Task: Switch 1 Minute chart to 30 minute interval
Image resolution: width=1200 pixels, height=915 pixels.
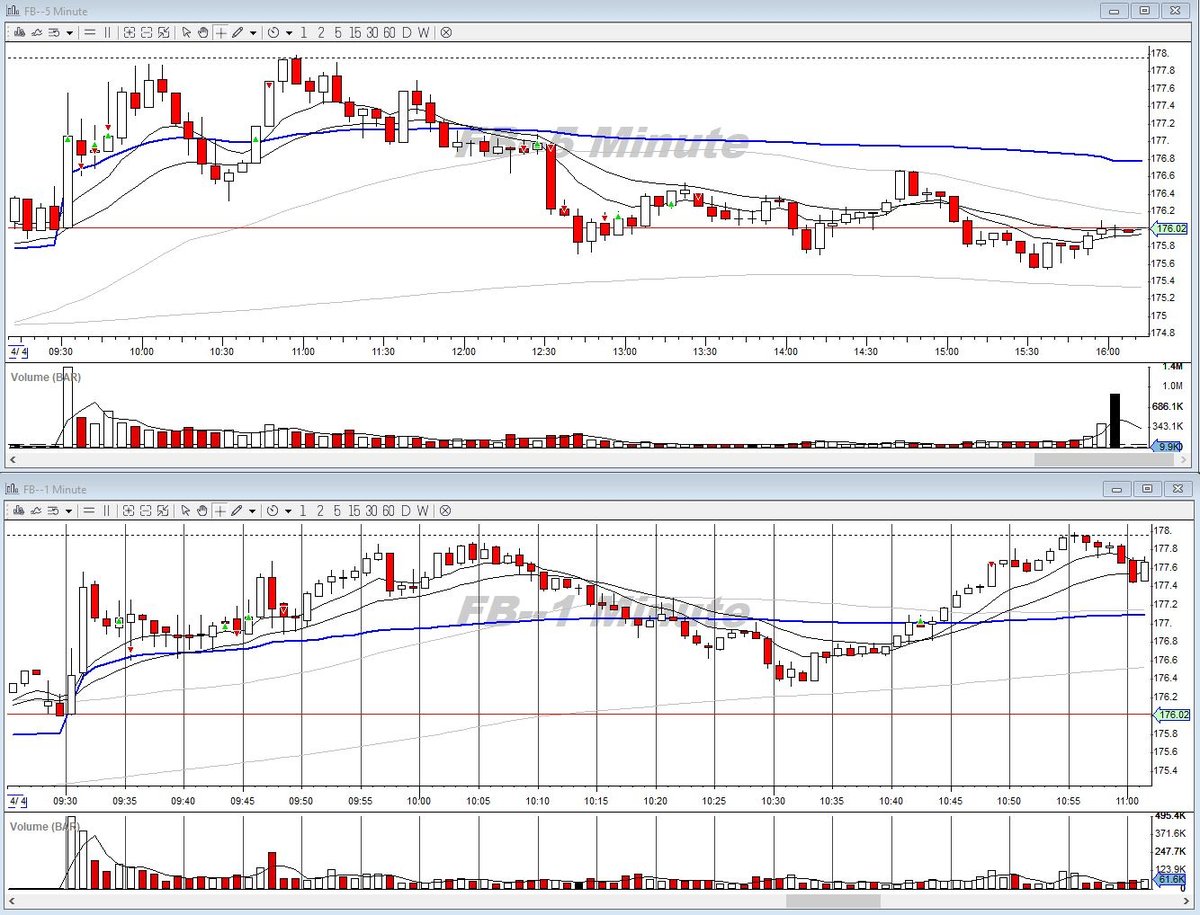Action: pos(372,509)
